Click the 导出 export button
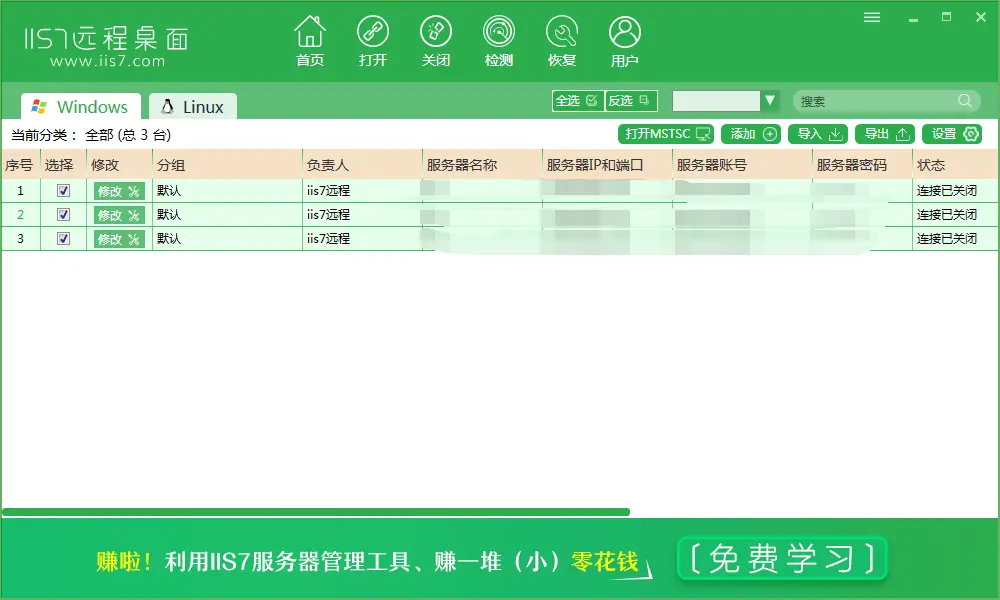 885,134
